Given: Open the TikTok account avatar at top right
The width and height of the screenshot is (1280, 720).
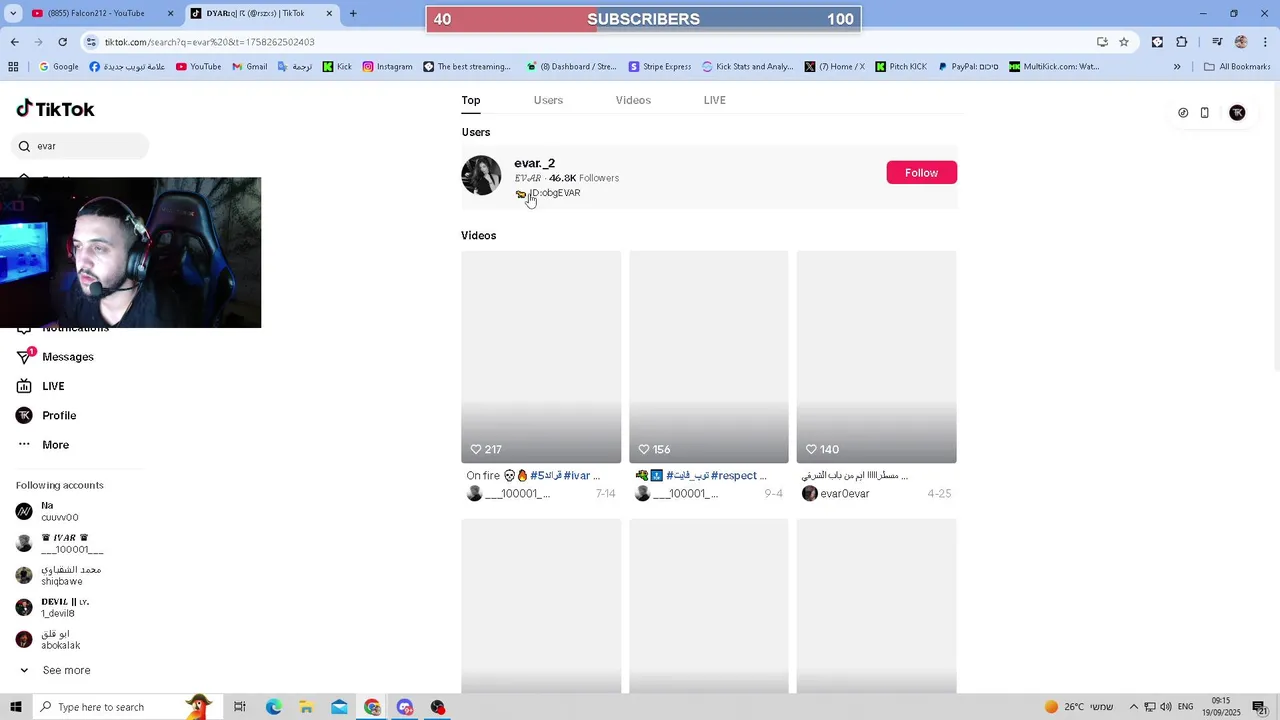Looking at the screenshot, I should pyautogui.click(x=1237, y=113).
